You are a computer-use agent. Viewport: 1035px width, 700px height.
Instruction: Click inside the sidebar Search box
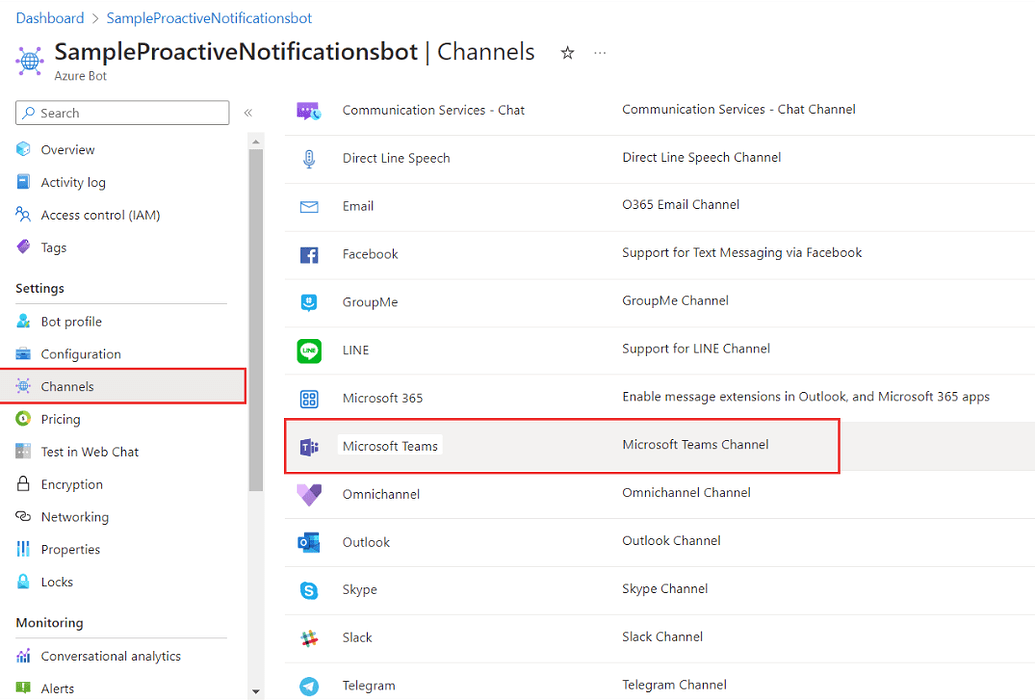pos(120,112)
